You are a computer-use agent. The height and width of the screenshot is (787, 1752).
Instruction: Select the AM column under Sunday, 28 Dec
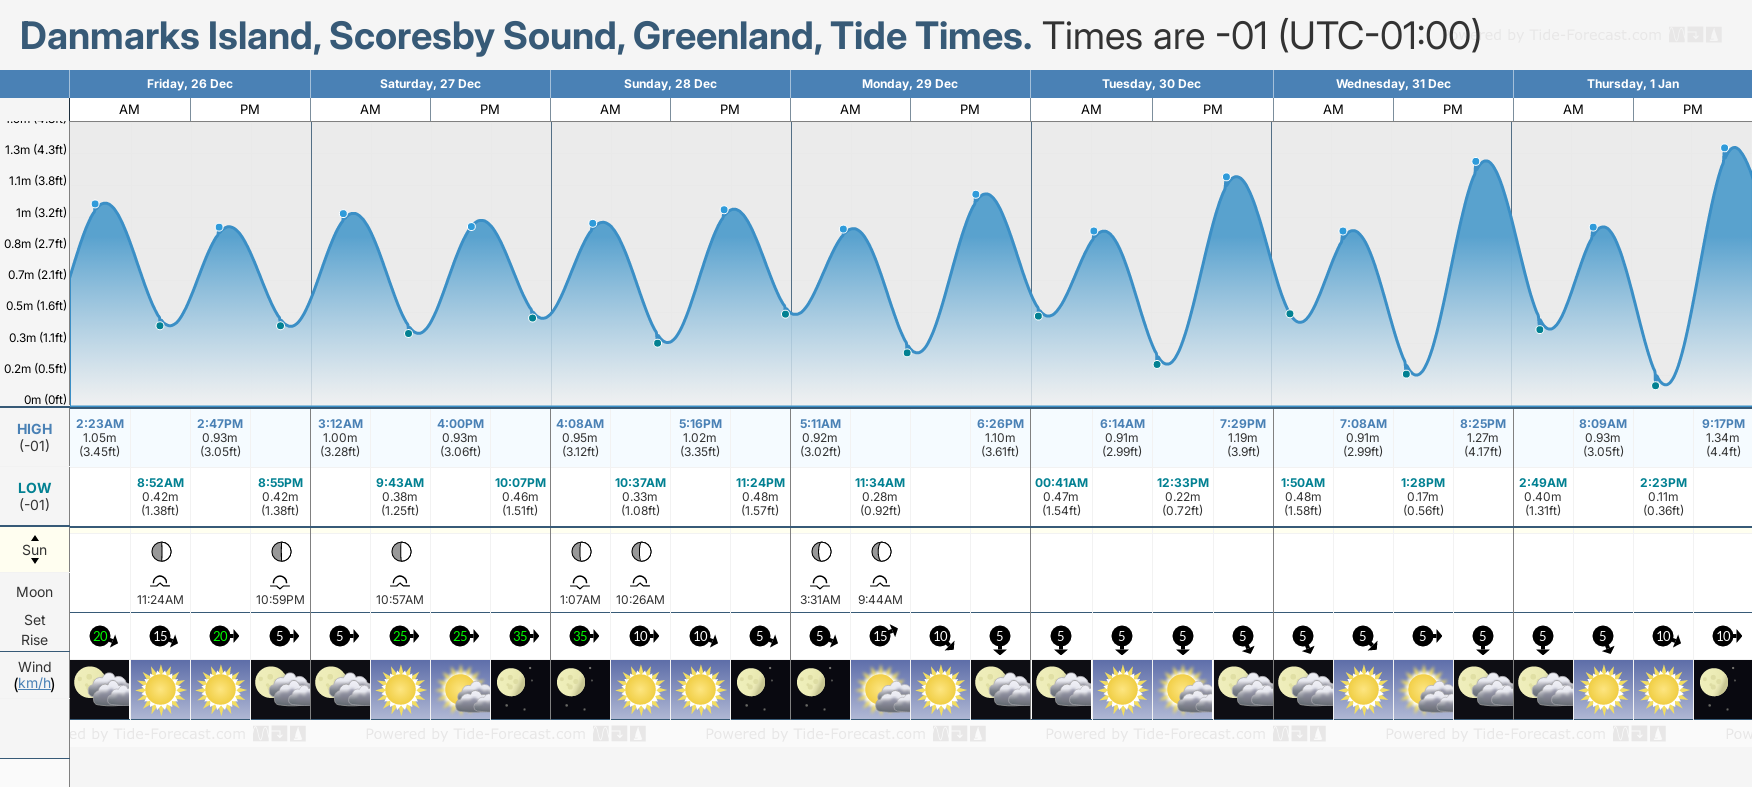point(610,110)
